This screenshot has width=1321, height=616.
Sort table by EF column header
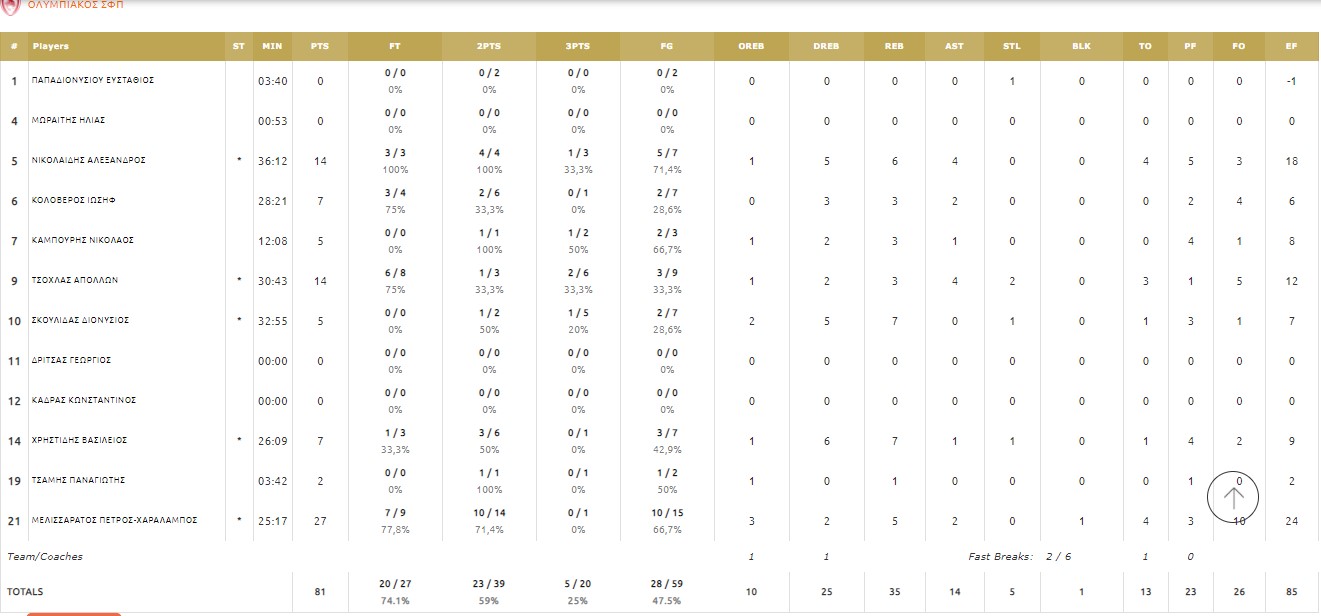[1292, 47]
